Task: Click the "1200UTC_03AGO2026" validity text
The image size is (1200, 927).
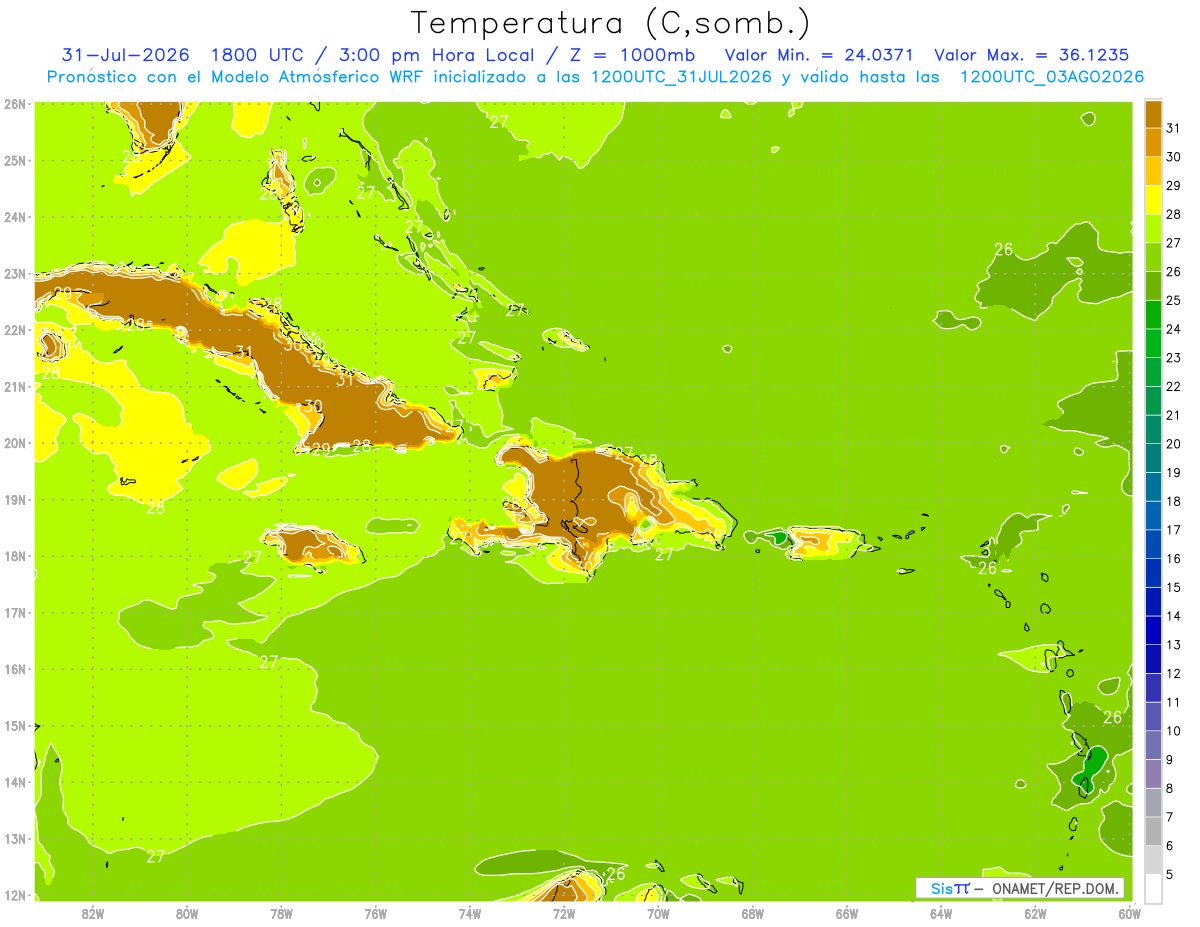Action: [x=1052, y=77]
